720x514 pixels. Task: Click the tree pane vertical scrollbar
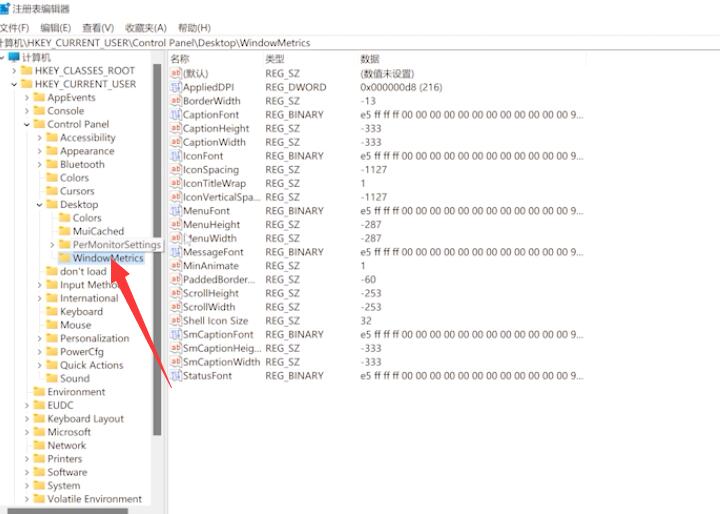(x=157, y=250)
